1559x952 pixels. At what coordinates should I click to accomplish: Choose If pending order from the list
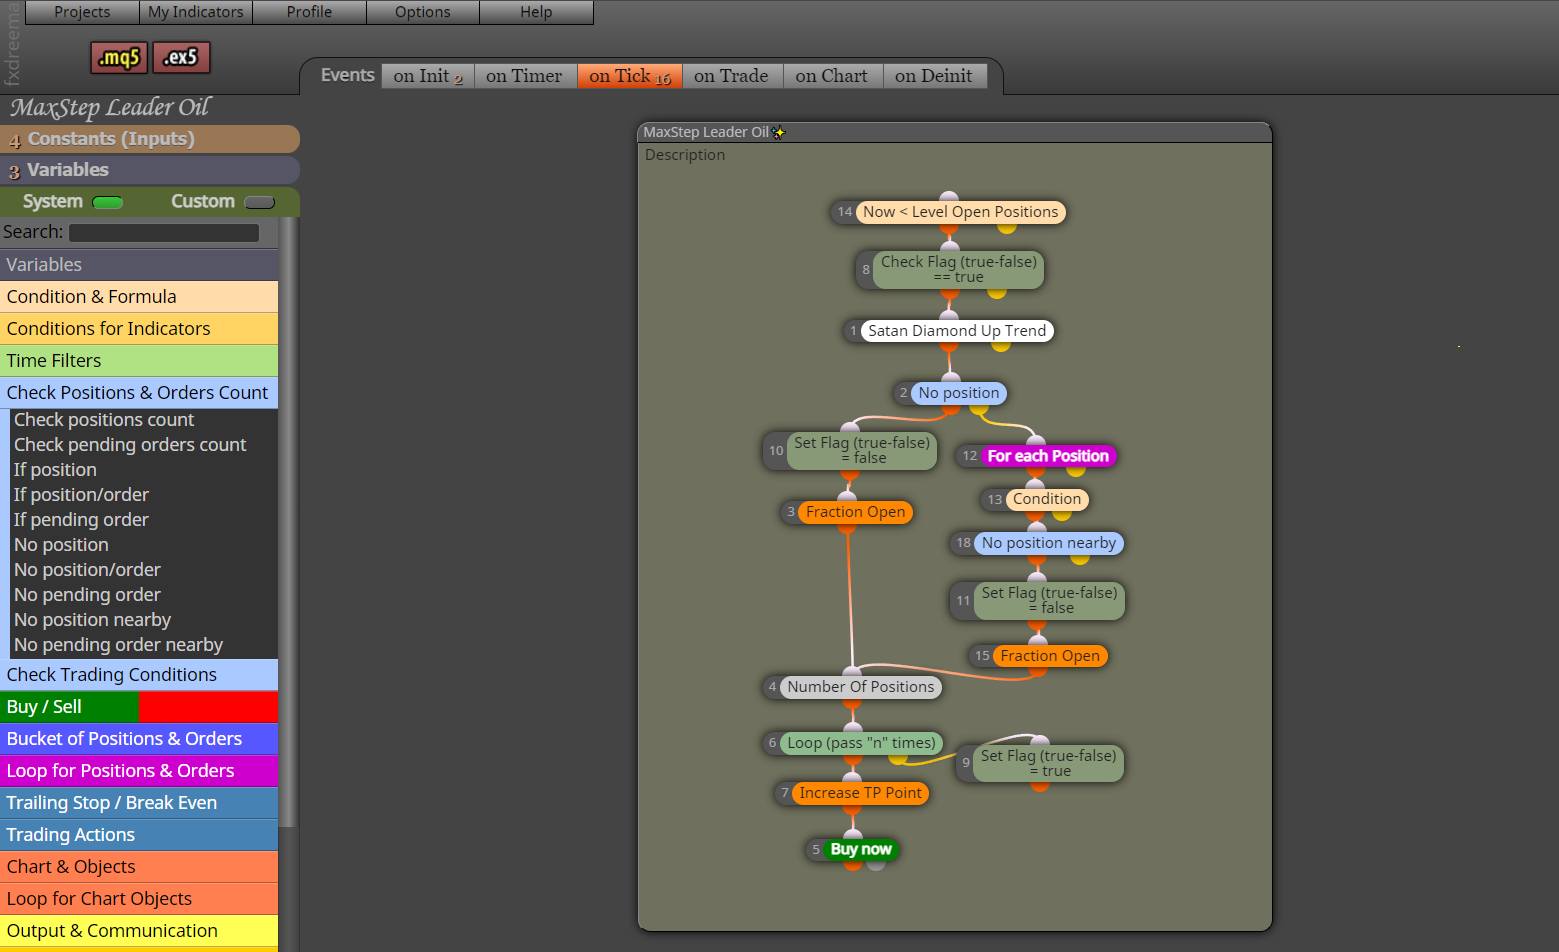[81, 520]
